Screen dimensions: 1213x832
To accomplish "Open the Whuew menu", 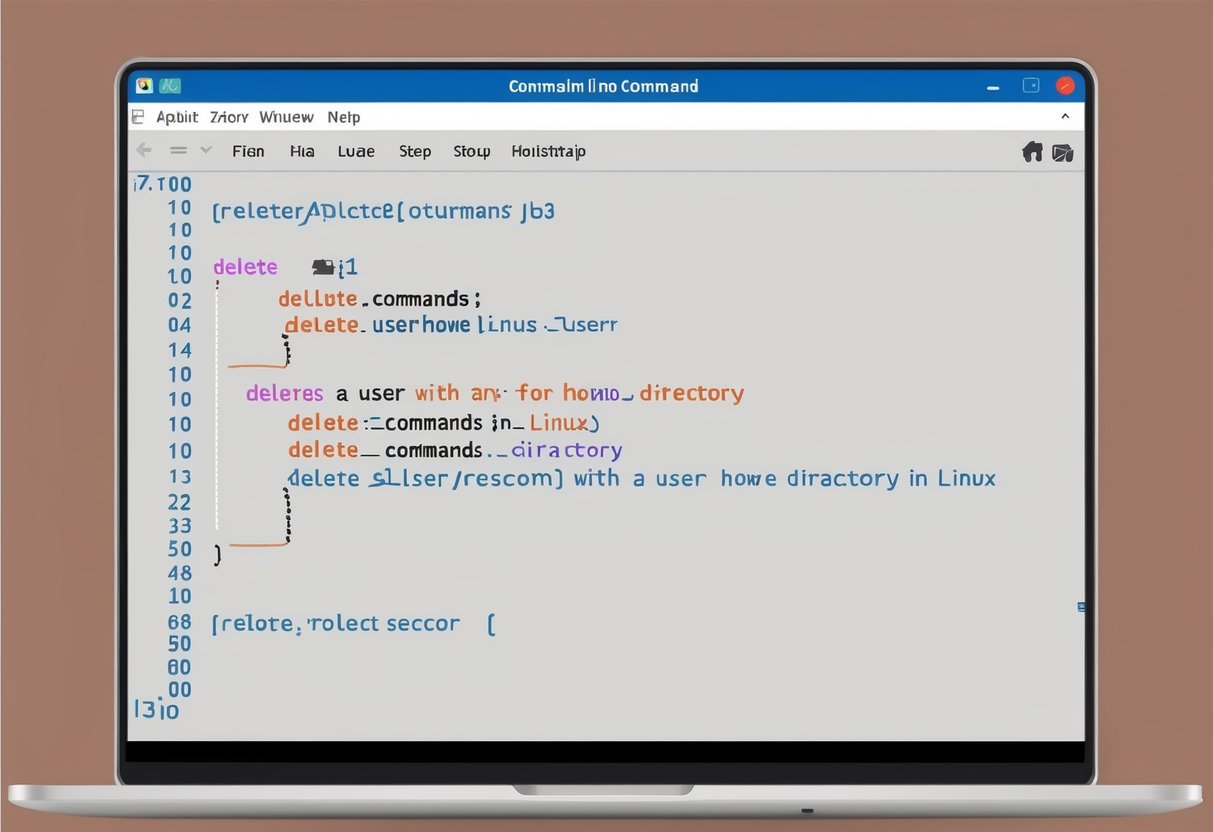I will click(286, 117).
